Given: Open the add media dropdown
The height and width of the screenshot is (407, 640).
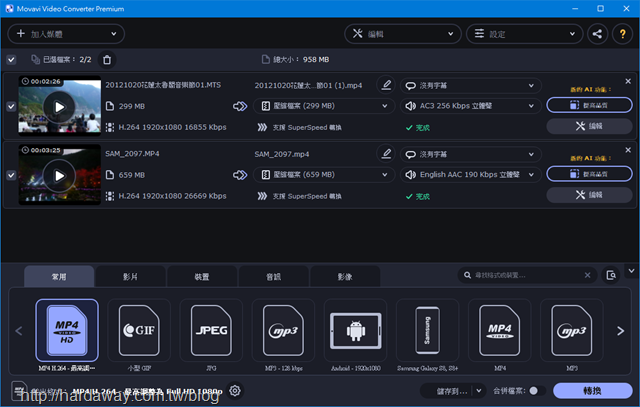Looking at the screenshot, I should click(66, 34).
